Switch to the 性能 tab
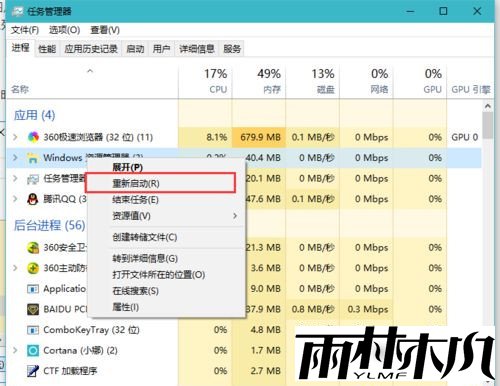This screenshot has width=500, height=386. coord(47,49)
